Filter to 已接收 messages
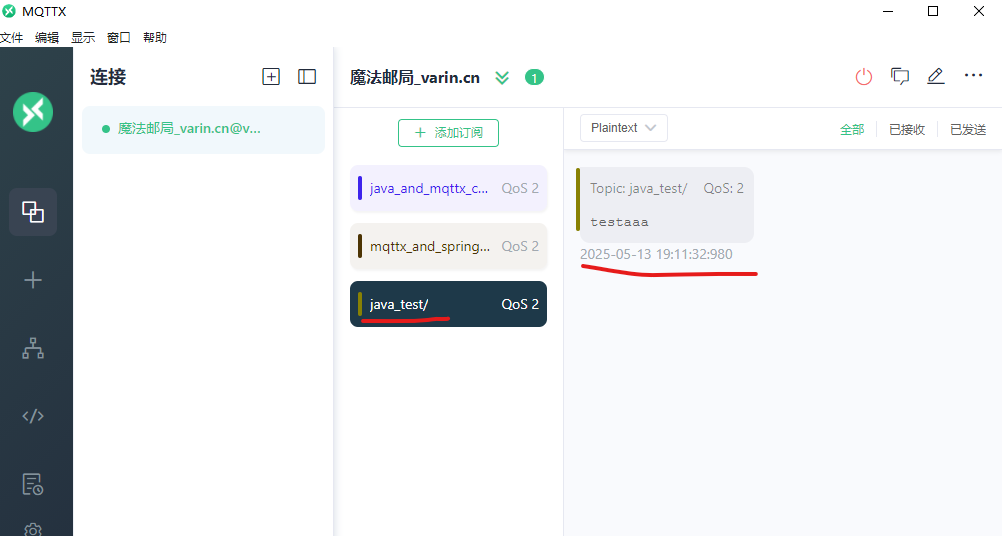The height and width of the screenshot is (536, 1002). coord(907,130)
